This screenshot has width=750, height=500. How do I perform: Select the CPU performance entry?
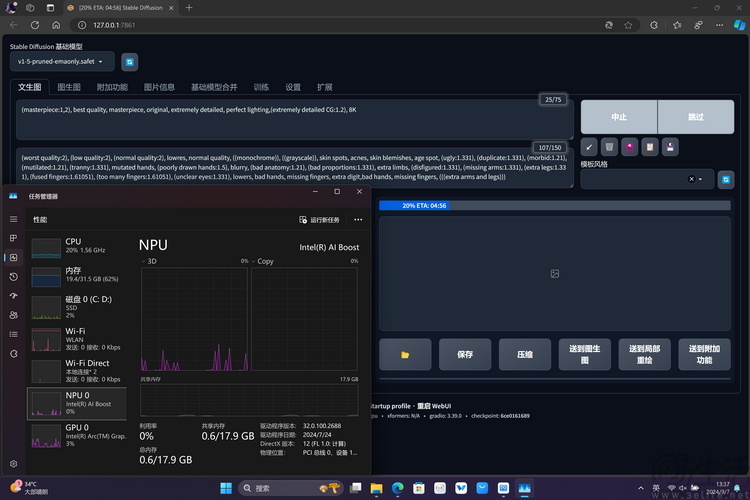point(78,248)
